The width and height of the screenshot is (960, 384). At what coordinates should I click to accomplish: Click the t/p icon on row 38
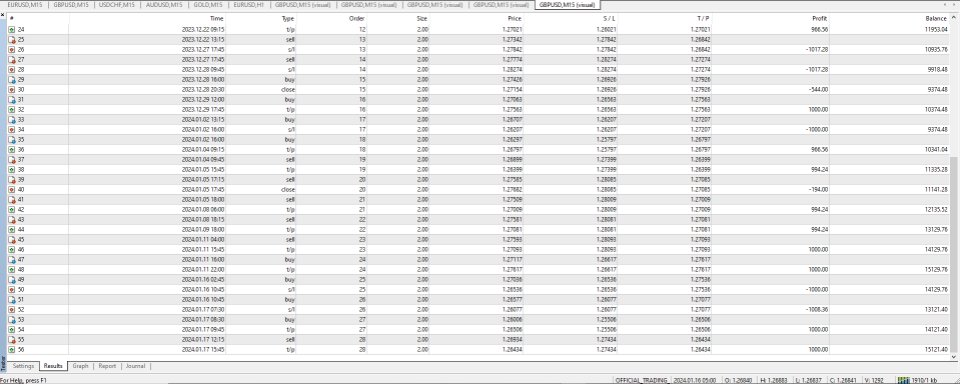tap(12, 170)
